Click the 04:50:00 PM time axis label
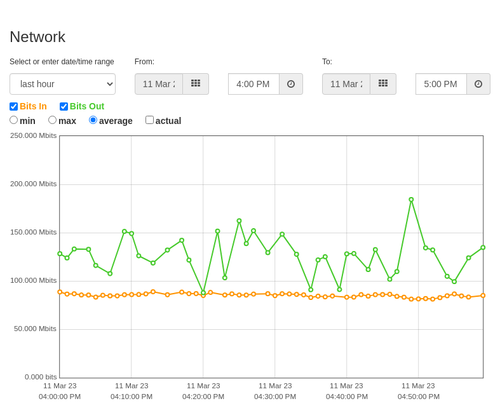The image size is (500, 403). point(418,397)
